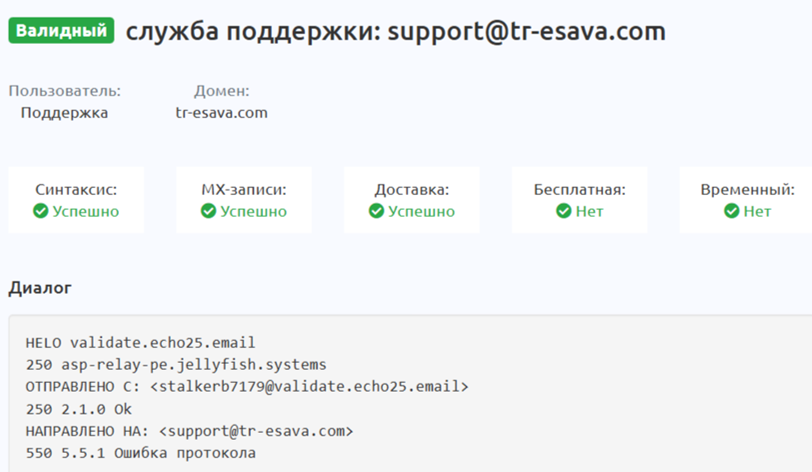
Task: Click the 250 asp-relay-pe.jellyfish.systems line
Action: [176, 364]
